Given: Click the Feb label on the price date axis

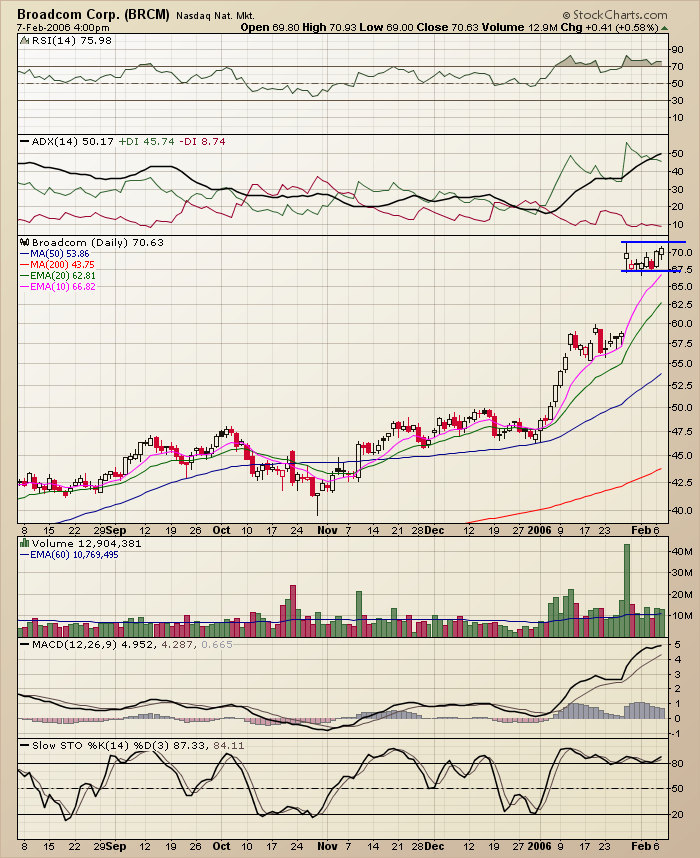Looking at the screenshot, I should tap(640, 530).
